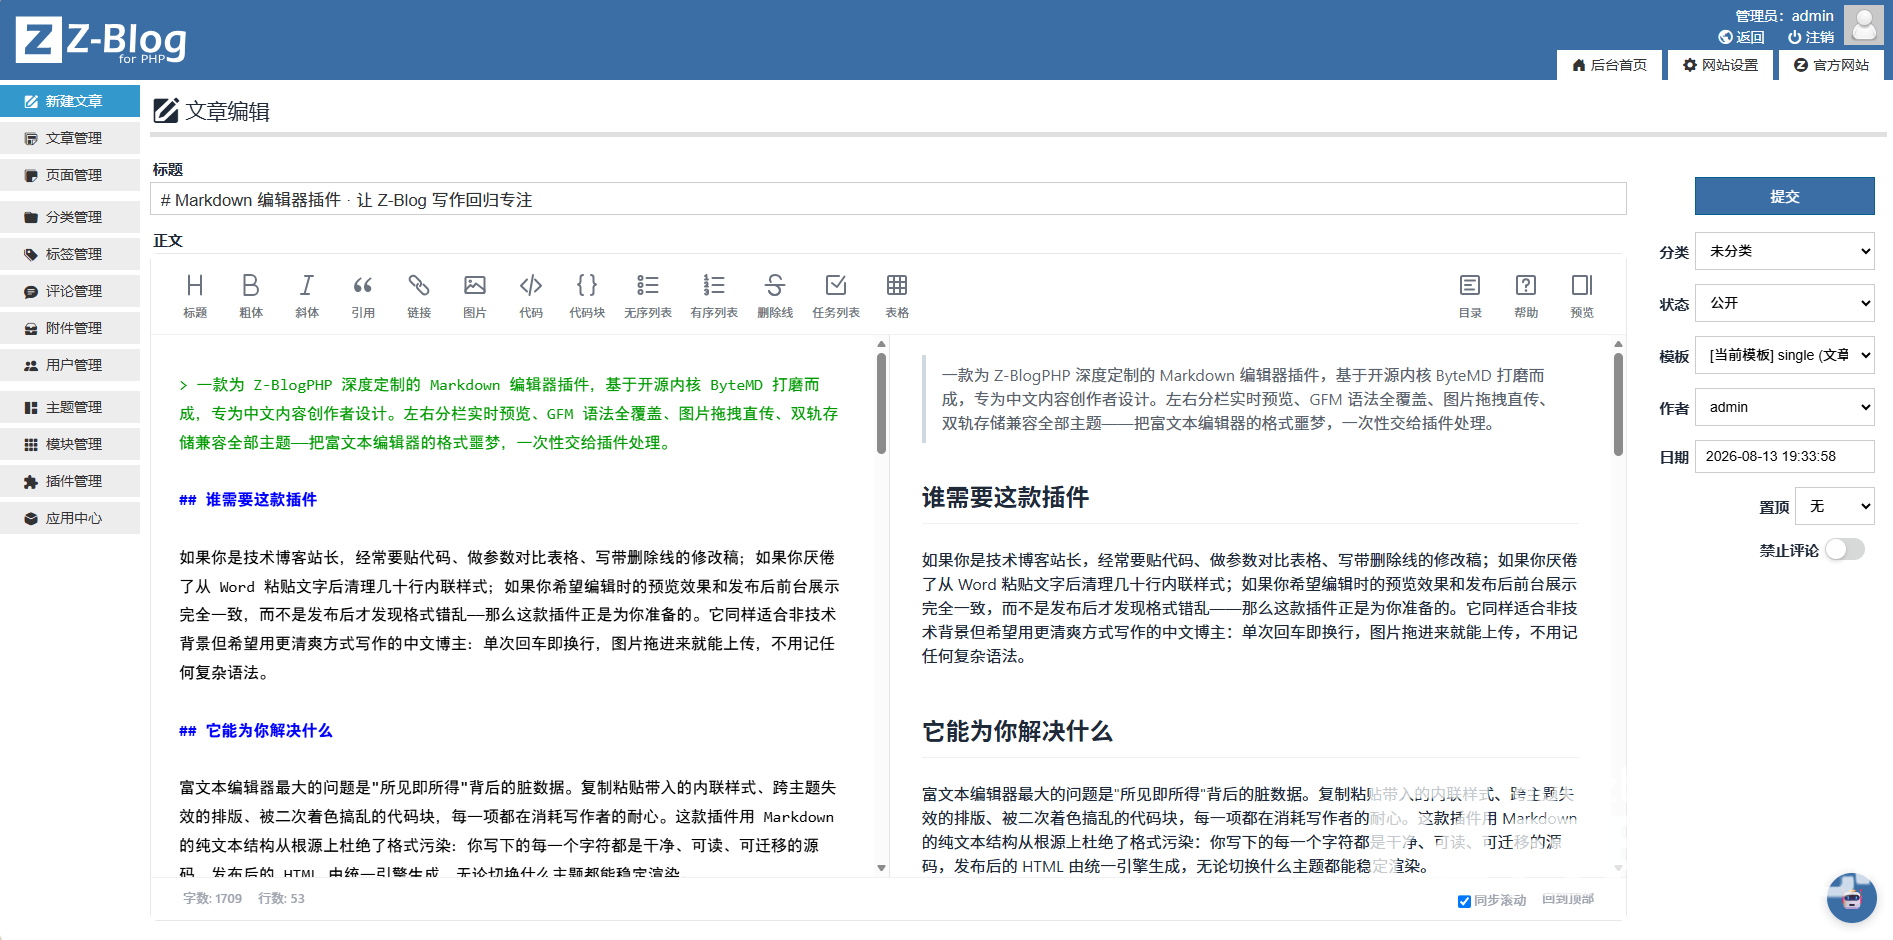
Task: Toggle the 同步滚动 checkbox
Action: tap(1464, 901)
